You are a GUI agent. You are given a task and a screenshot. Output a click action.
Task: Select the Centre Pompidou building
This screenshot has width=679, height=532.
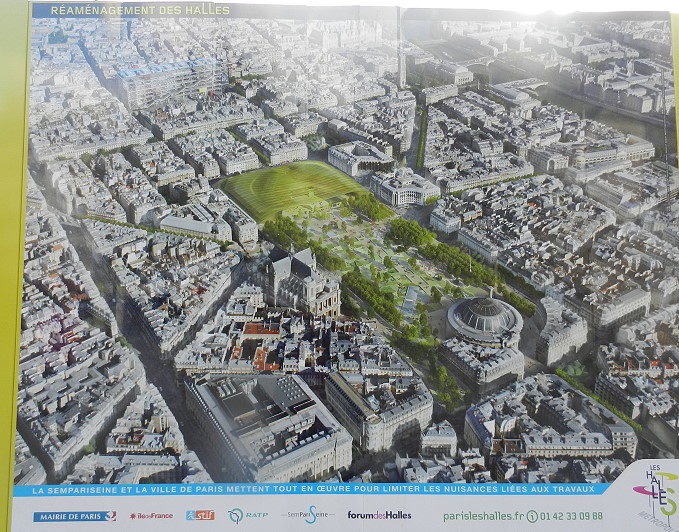(x=170, y=82)
